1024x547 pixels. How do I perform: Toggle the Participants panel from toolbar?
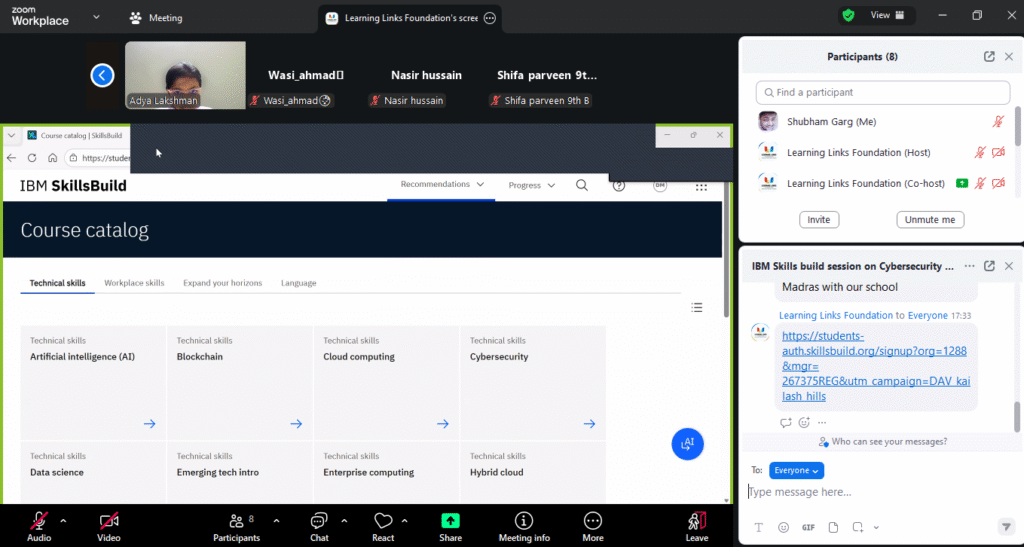[236, 521]
